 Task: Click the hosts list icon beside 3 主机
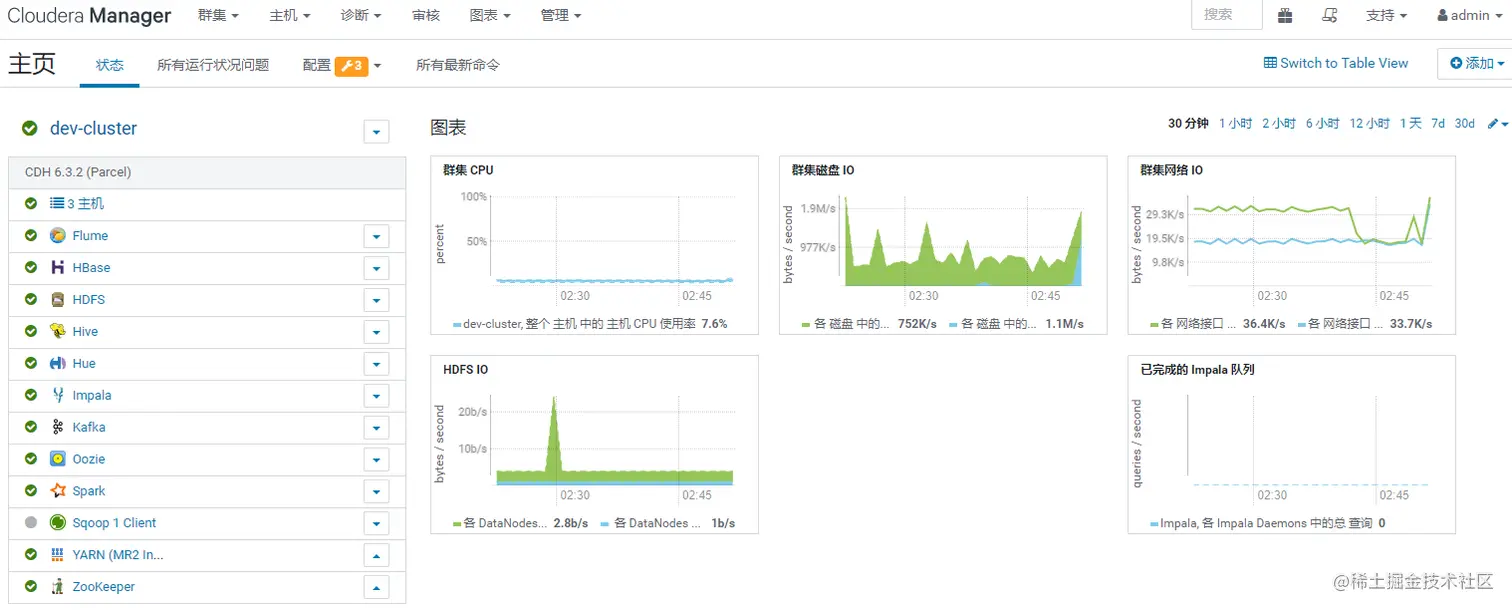point(57,204)
